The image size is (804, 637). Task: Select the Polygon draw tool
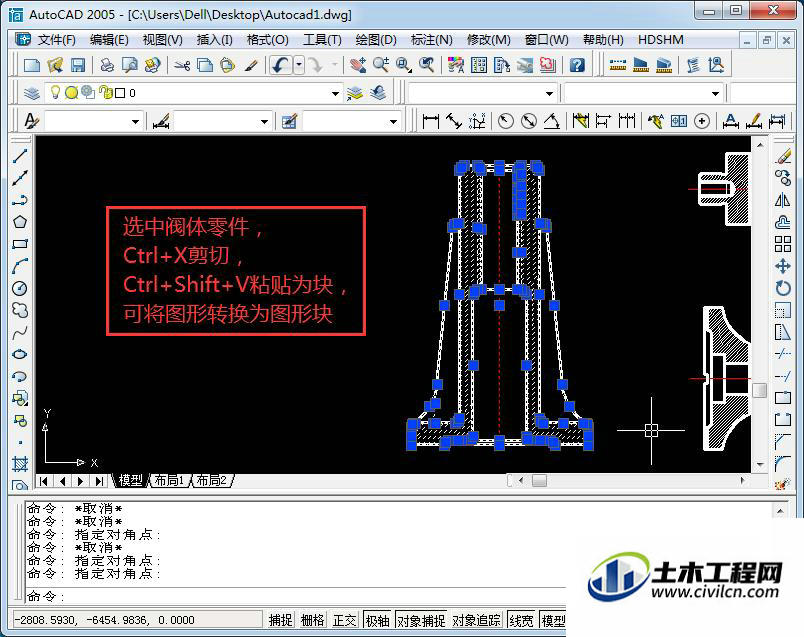point(20,222)
